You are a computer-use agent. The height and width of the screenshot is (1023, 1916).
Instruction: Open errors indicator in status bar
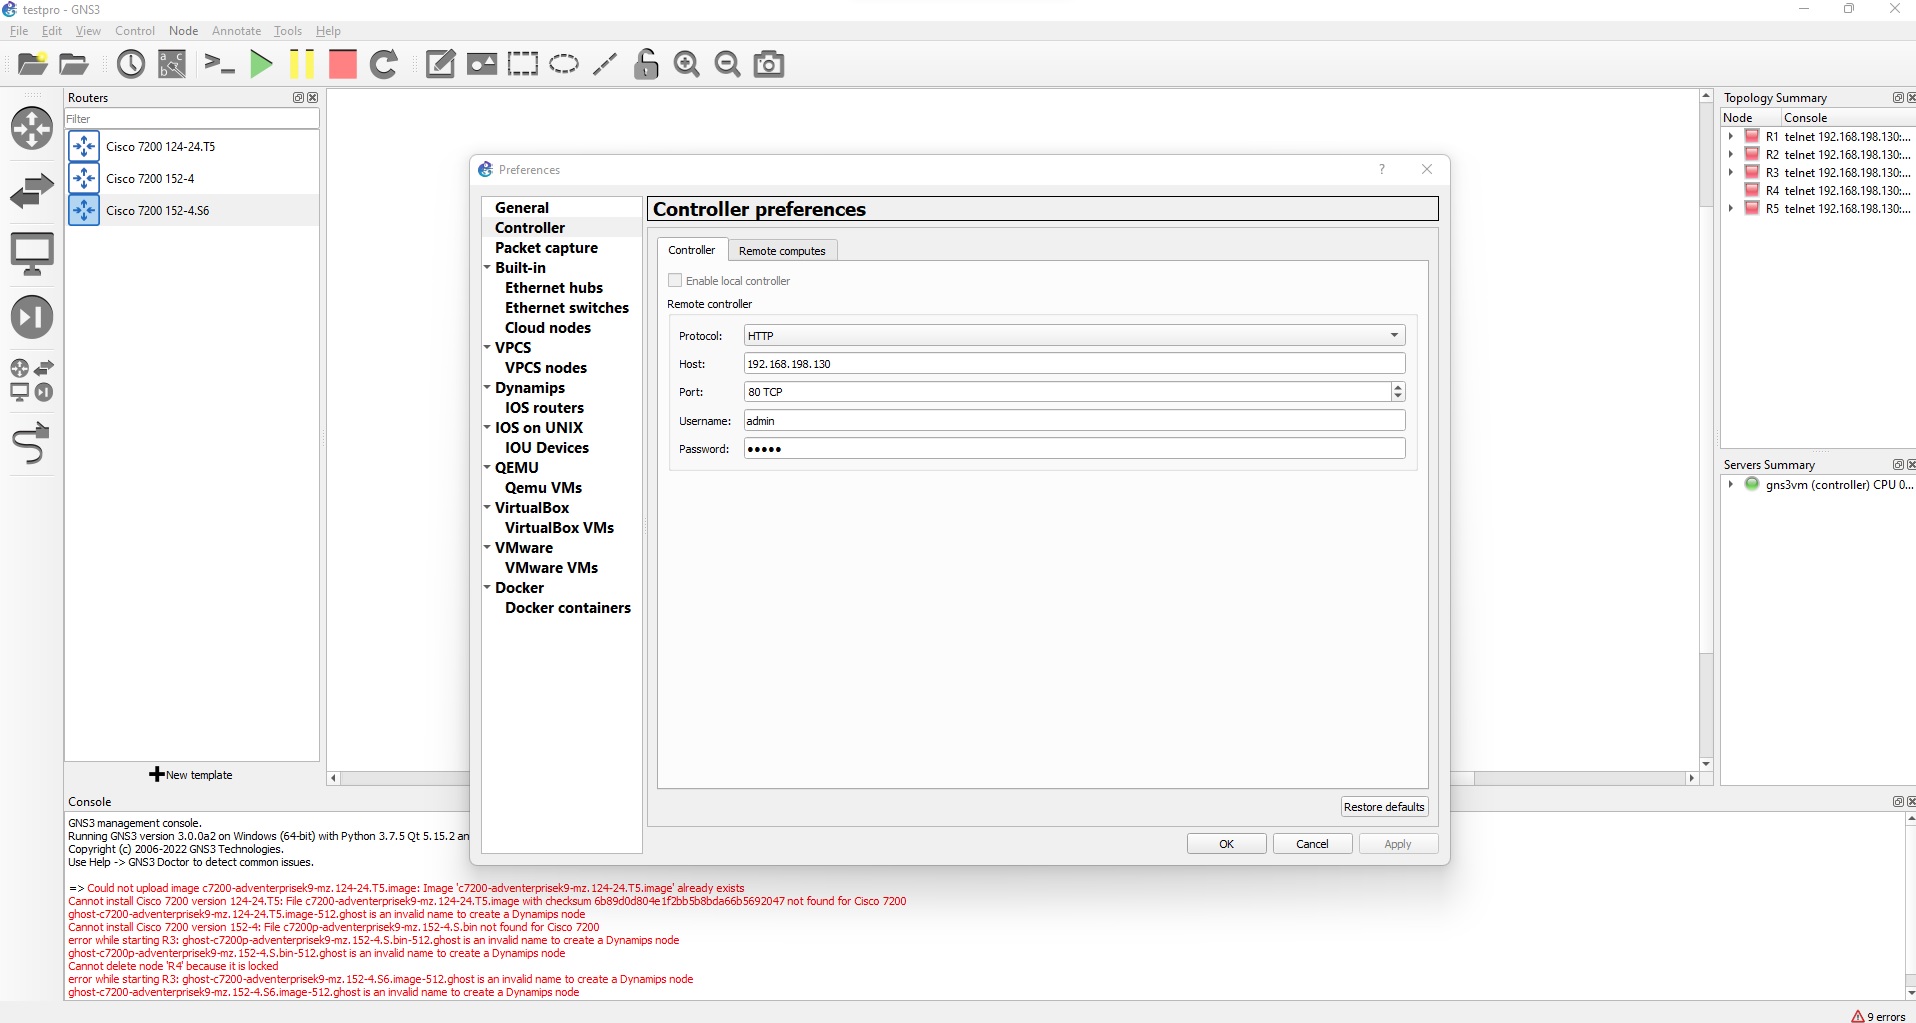tap(1878, 1016)
